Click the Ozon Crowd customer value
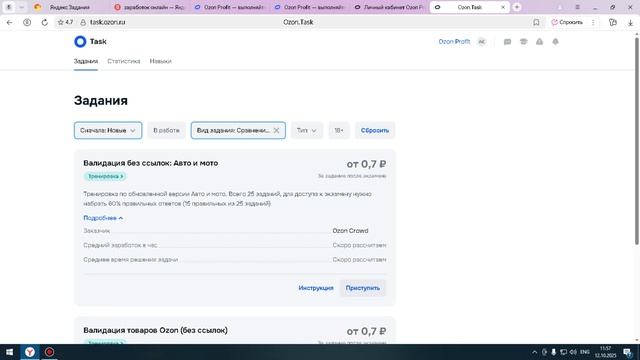Image resolution: width=640 pixels, height=360 pixels. tap(350, 231)
